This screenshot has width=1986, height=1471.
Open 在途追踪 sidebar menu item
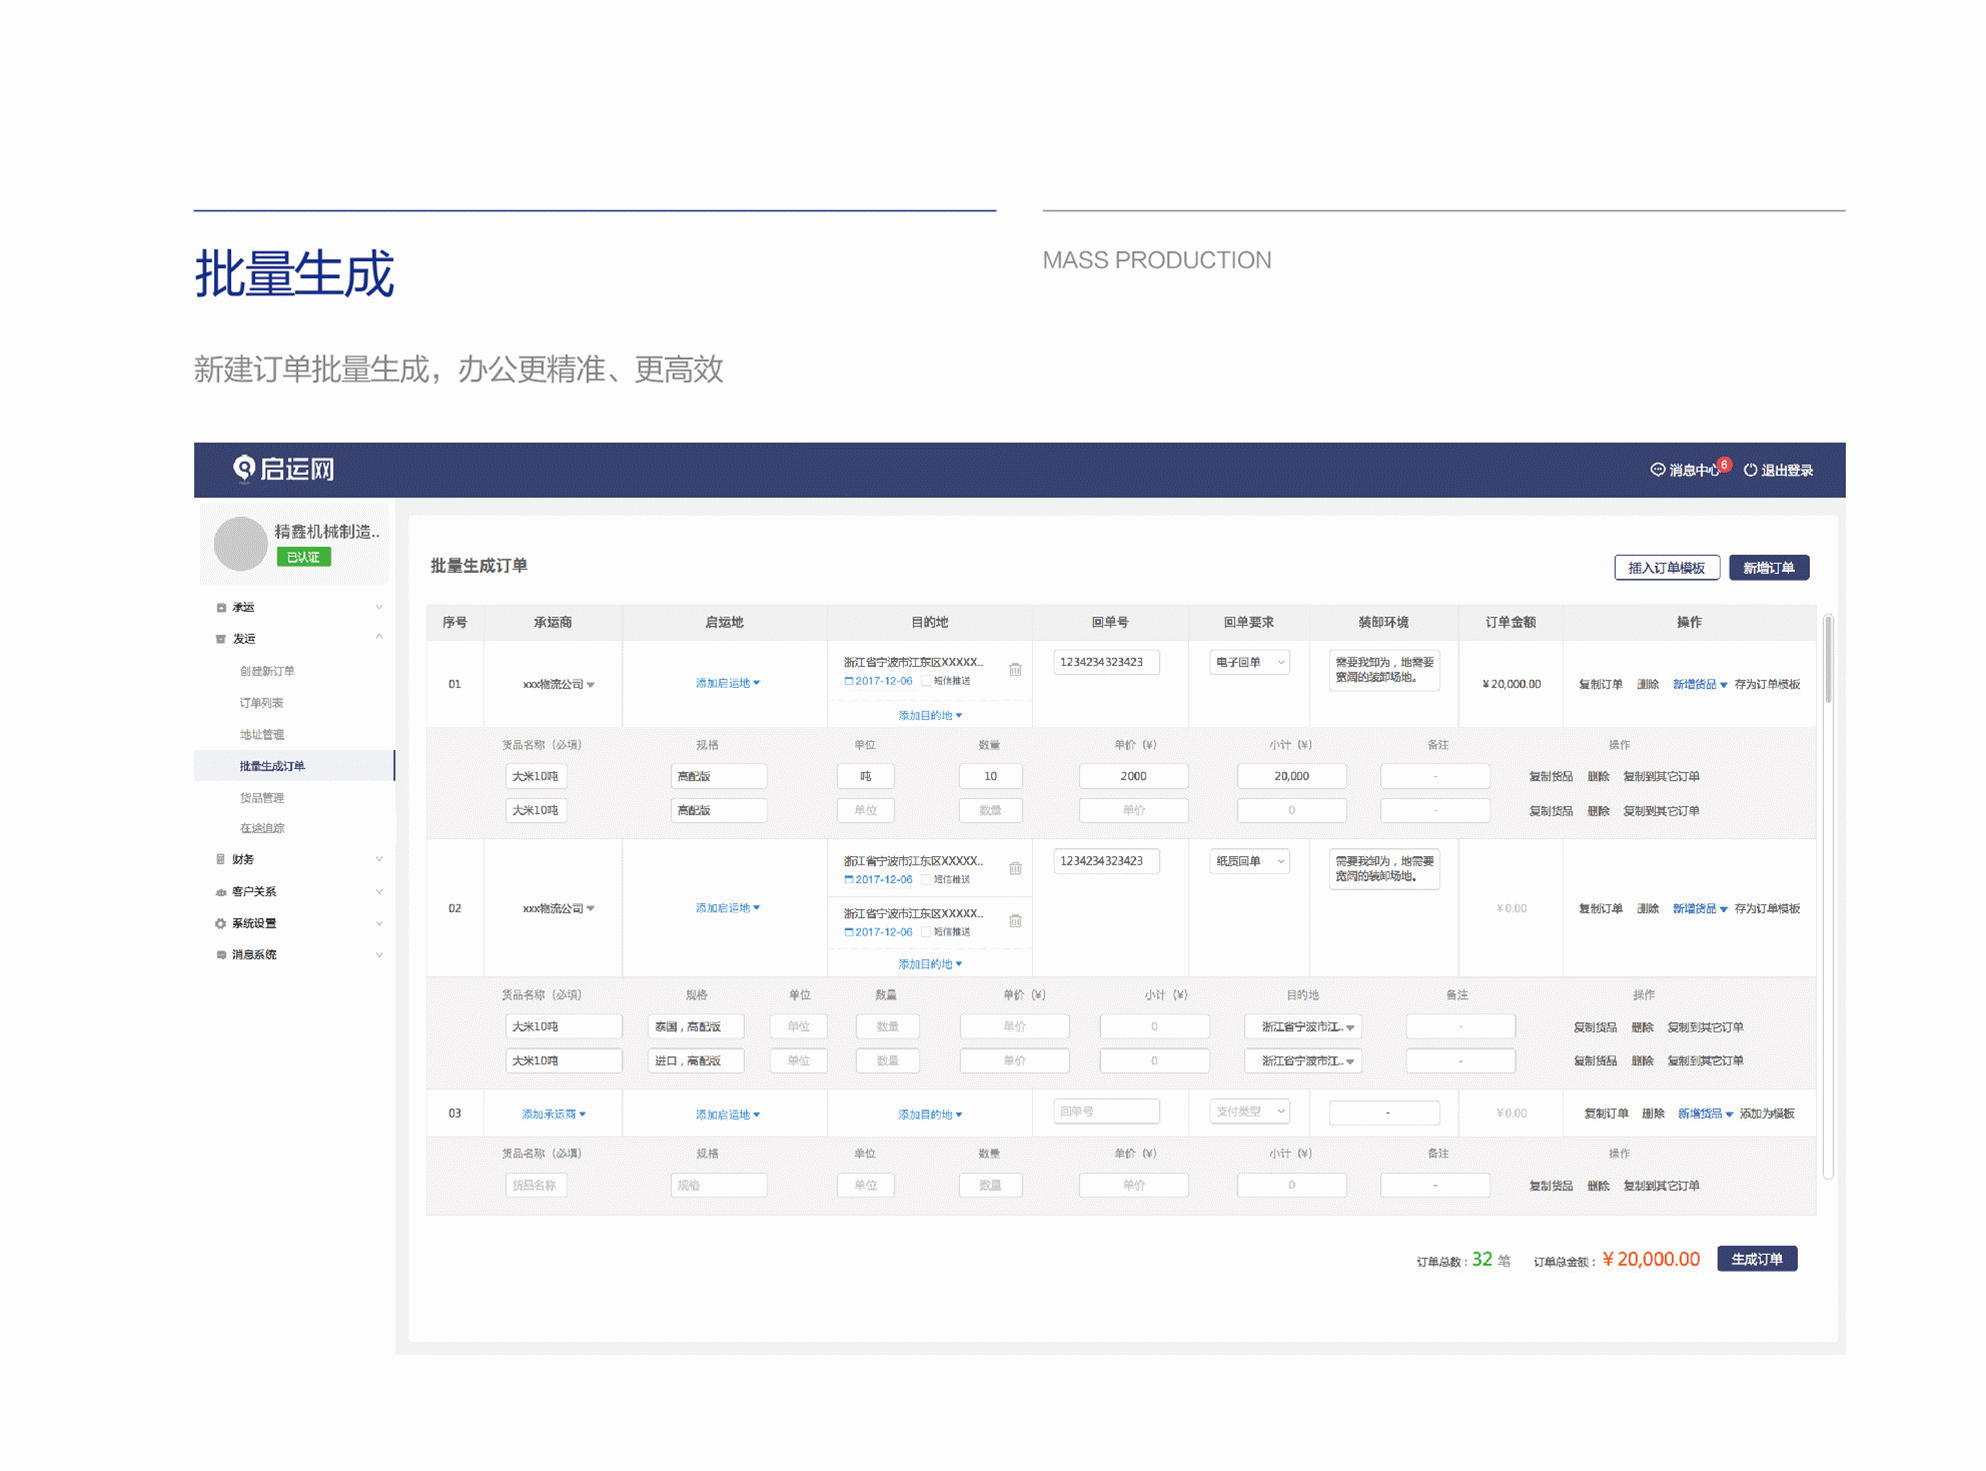tap(261, 829)
